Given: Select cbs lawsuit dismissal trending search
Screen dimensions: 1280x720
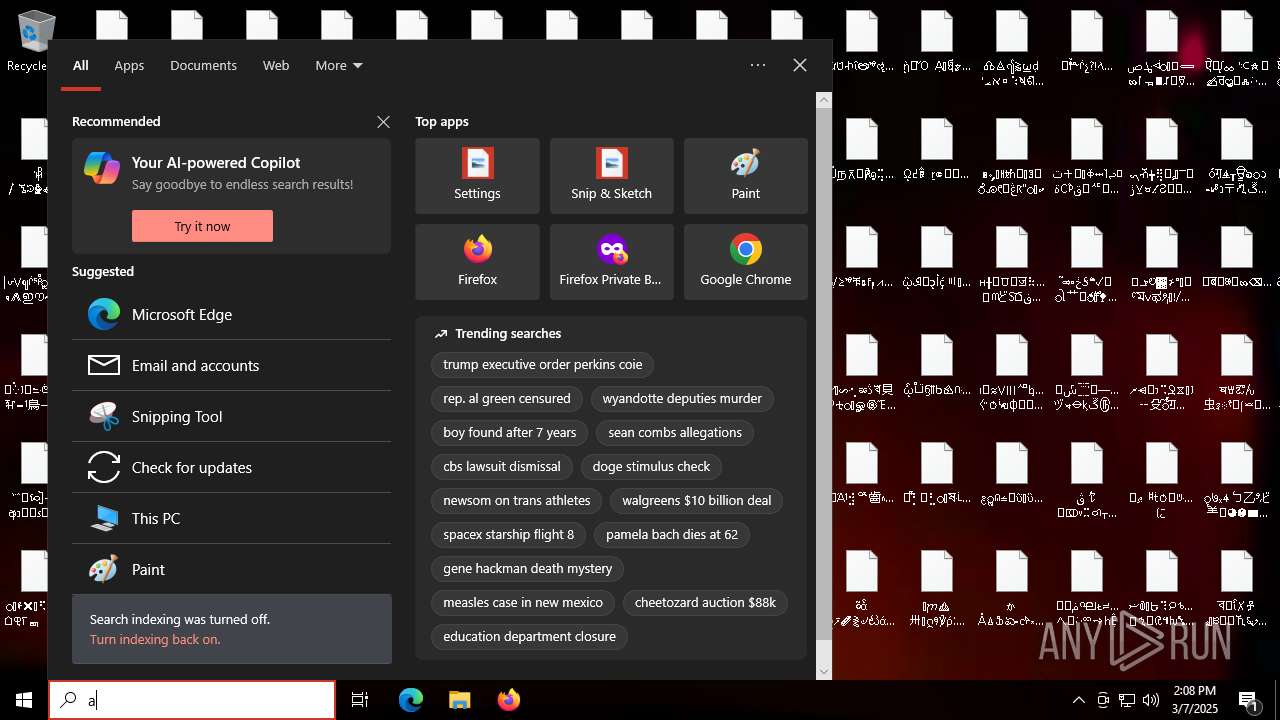Looking at the screenshot, I should (x=502, y=466).
